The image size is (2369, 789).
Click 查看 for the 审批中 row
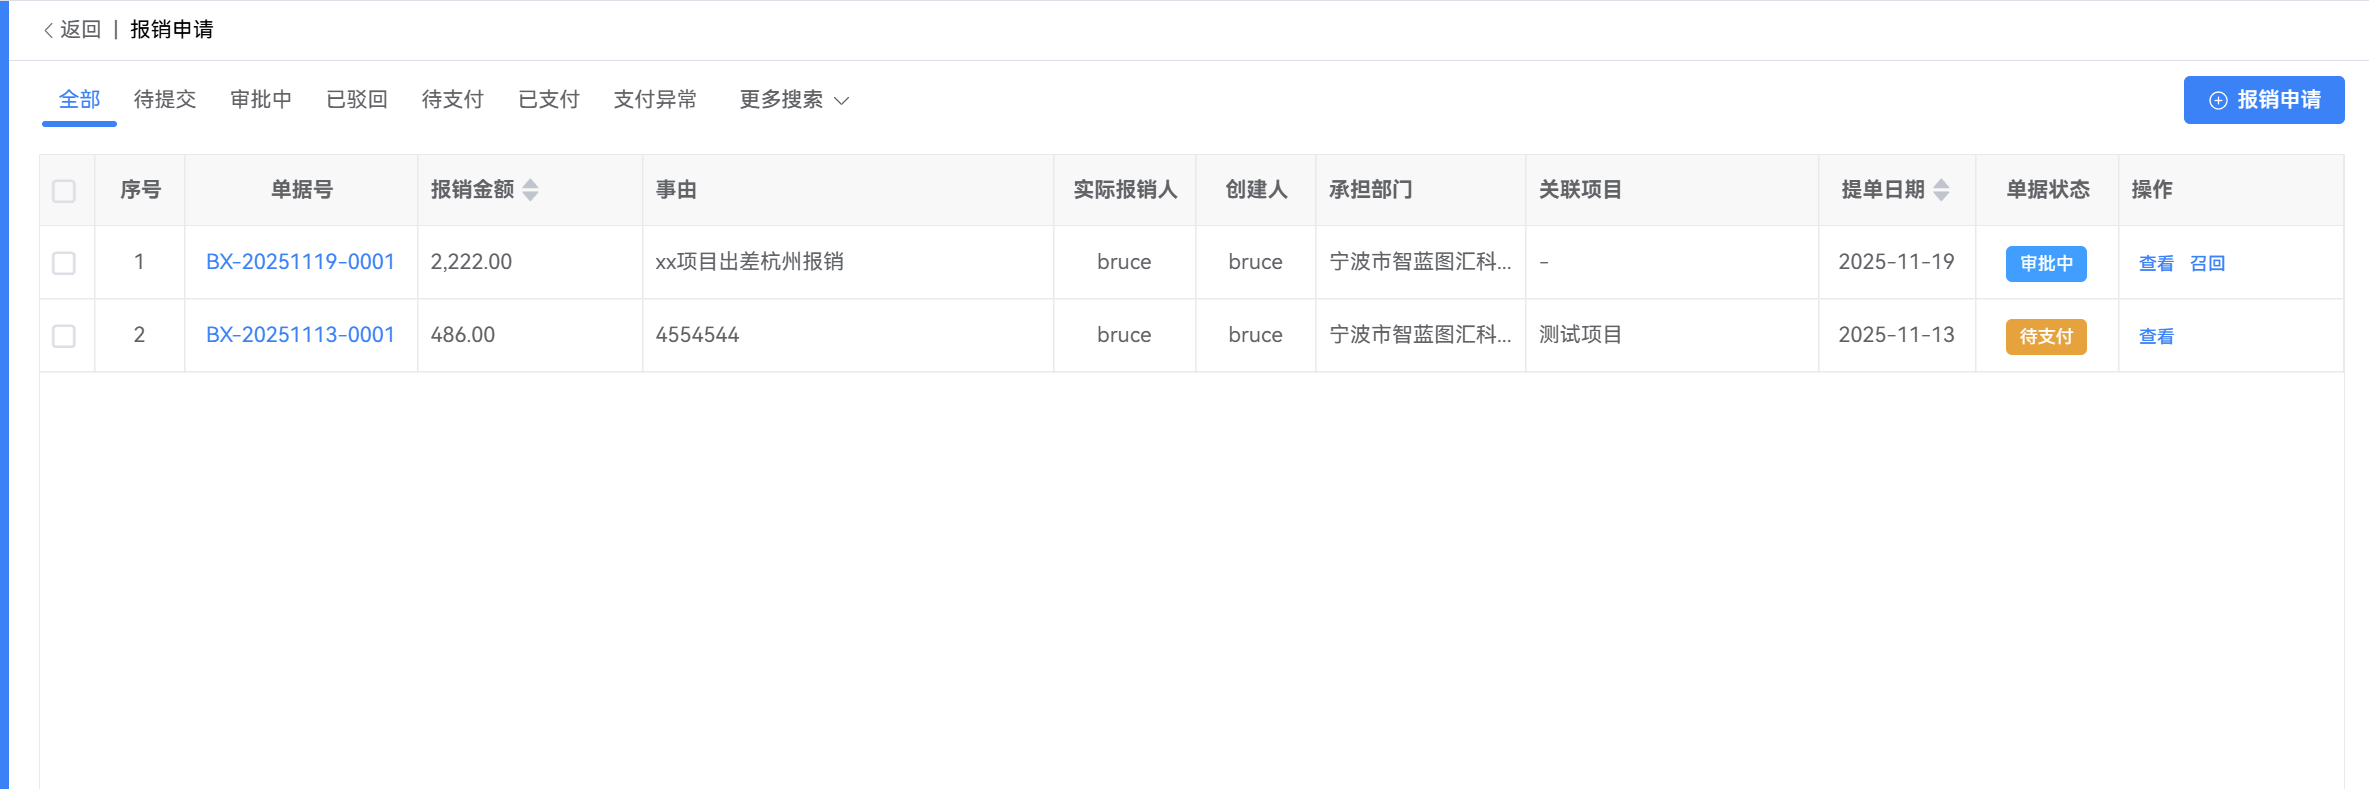point(2156,264)
